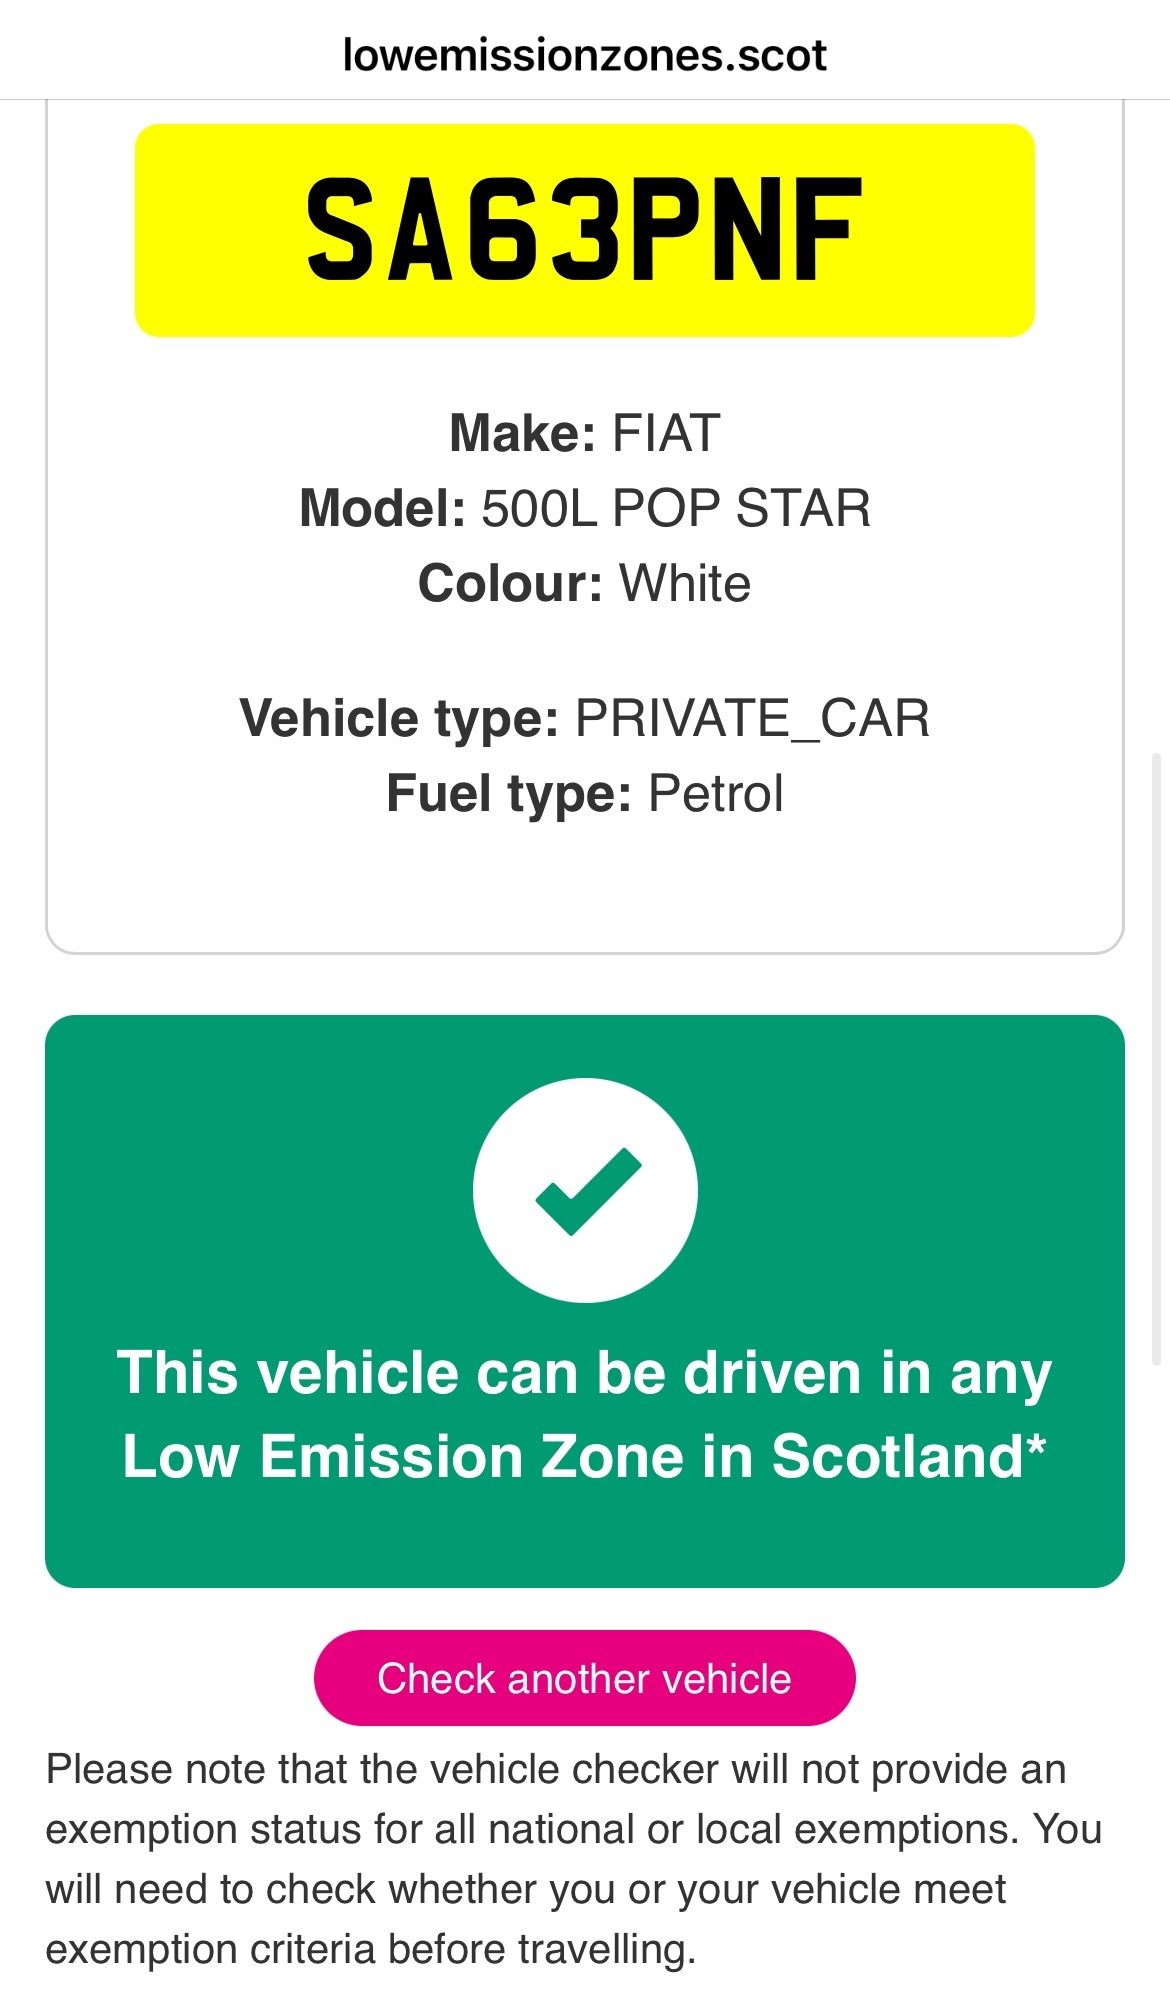Select the 500L POP STAR model text
This screenshot has width=1170, height=1998.
coord(676,508)
